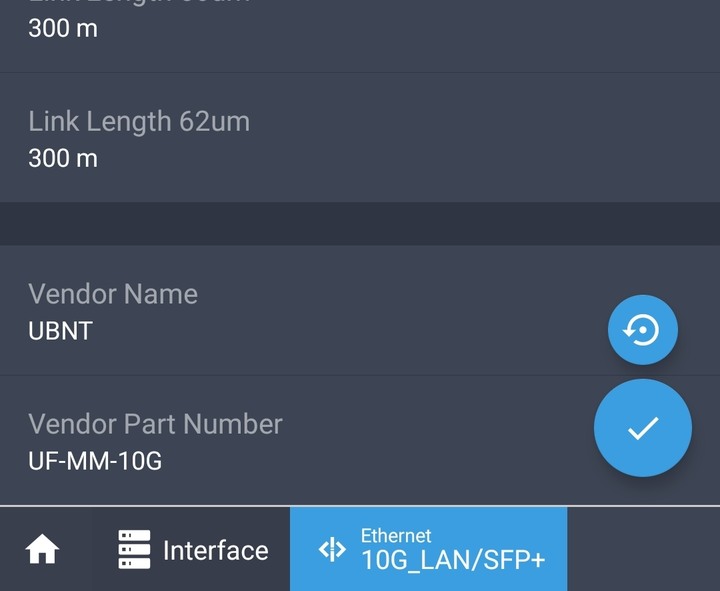Image resolution: width=720 pixels, height=591 pixels.
Task: Tap the circular restore defaults icon
Action: click(642, 330)
